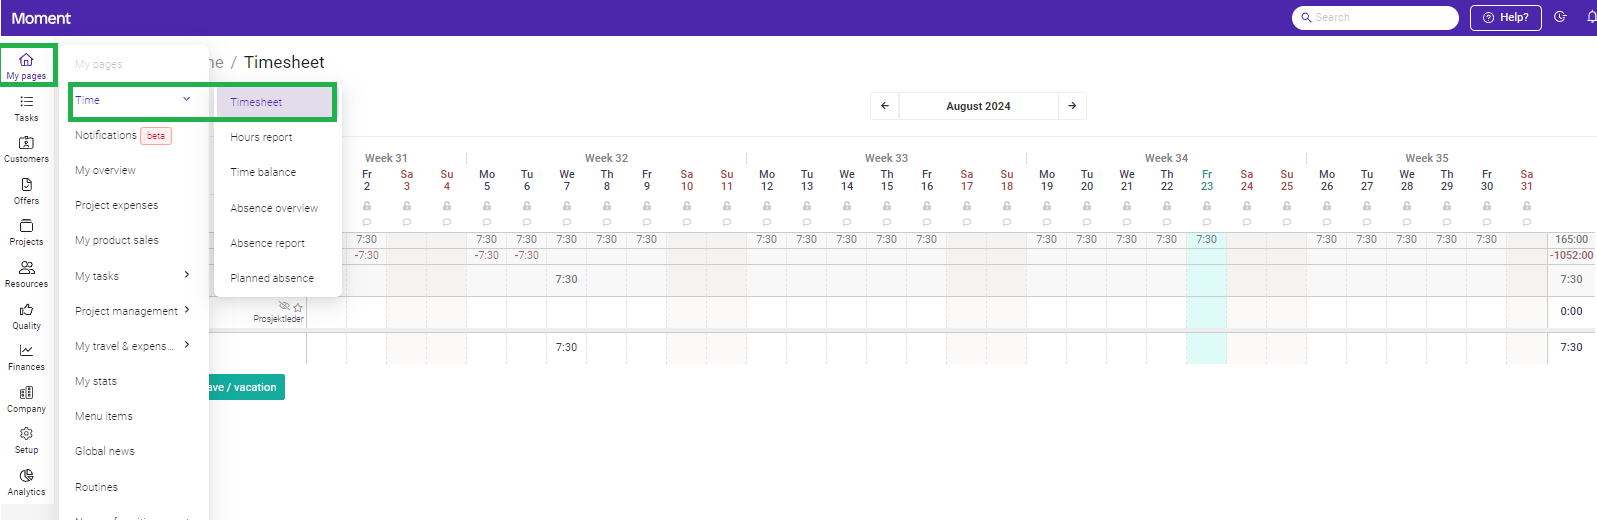The width and height of the screenshot is (1597, 520).
Task: Open the Offers sidebar icon
Action: point(26,191)
